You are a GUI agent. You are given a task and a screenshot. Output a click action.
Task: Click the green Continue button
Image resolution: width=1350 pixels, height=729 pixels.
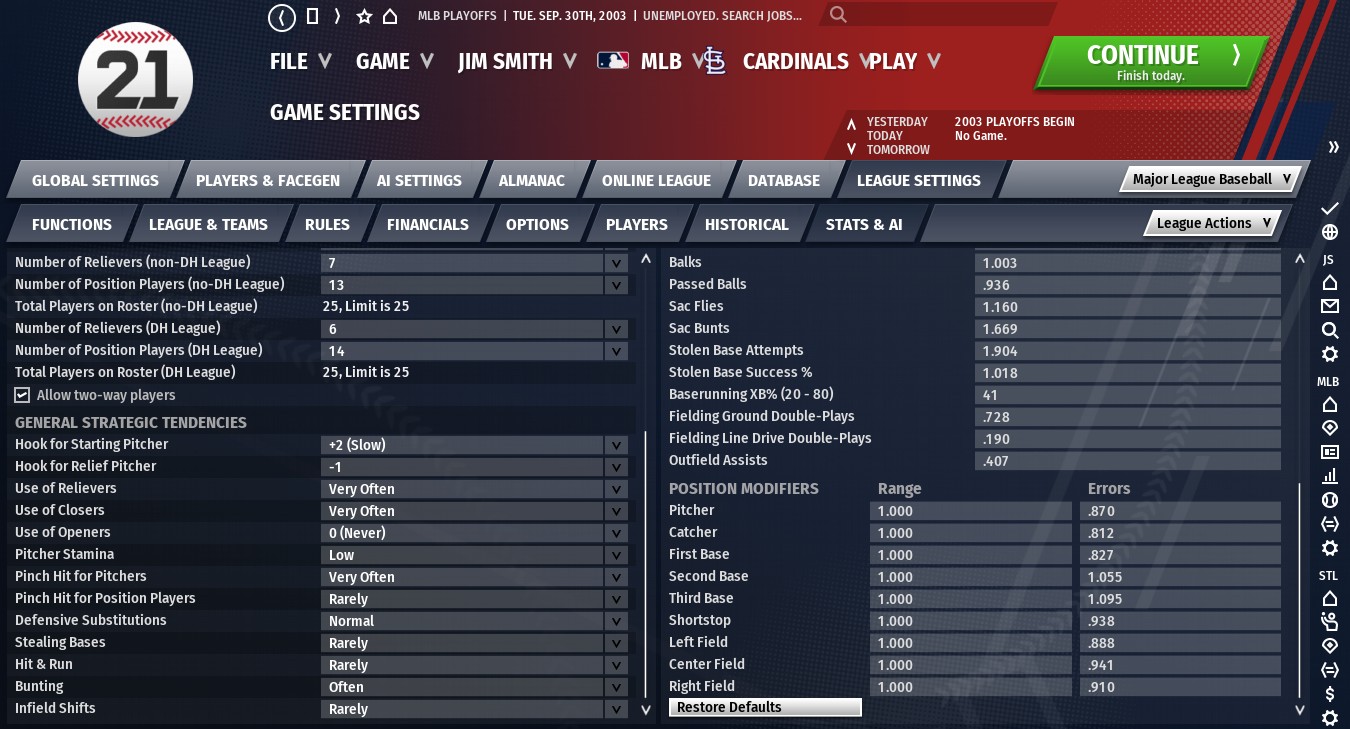(1151, 62)
